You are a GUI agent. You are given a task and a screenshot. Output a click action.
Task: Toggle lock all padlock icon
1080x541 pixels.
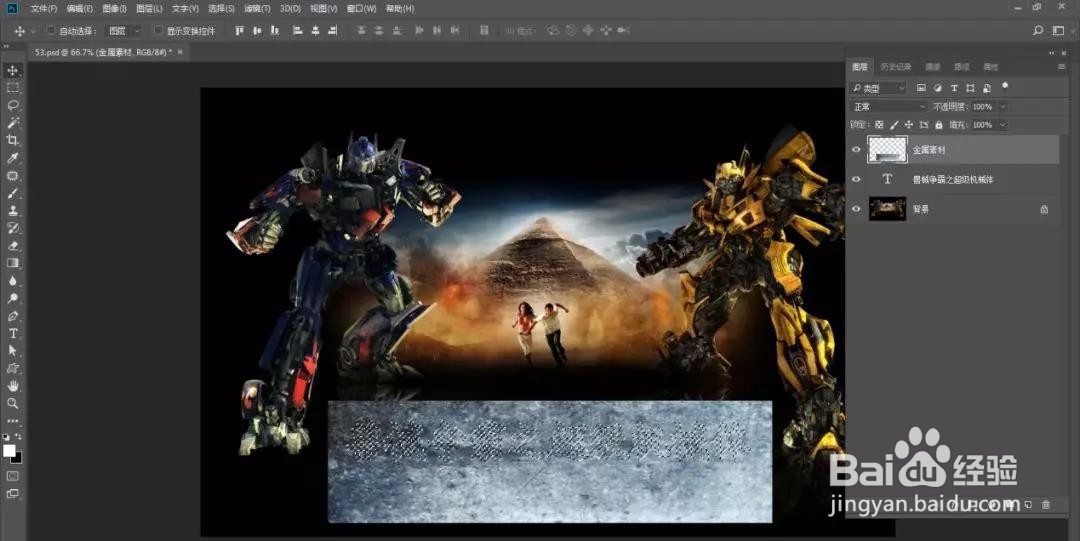pos(938,125)
